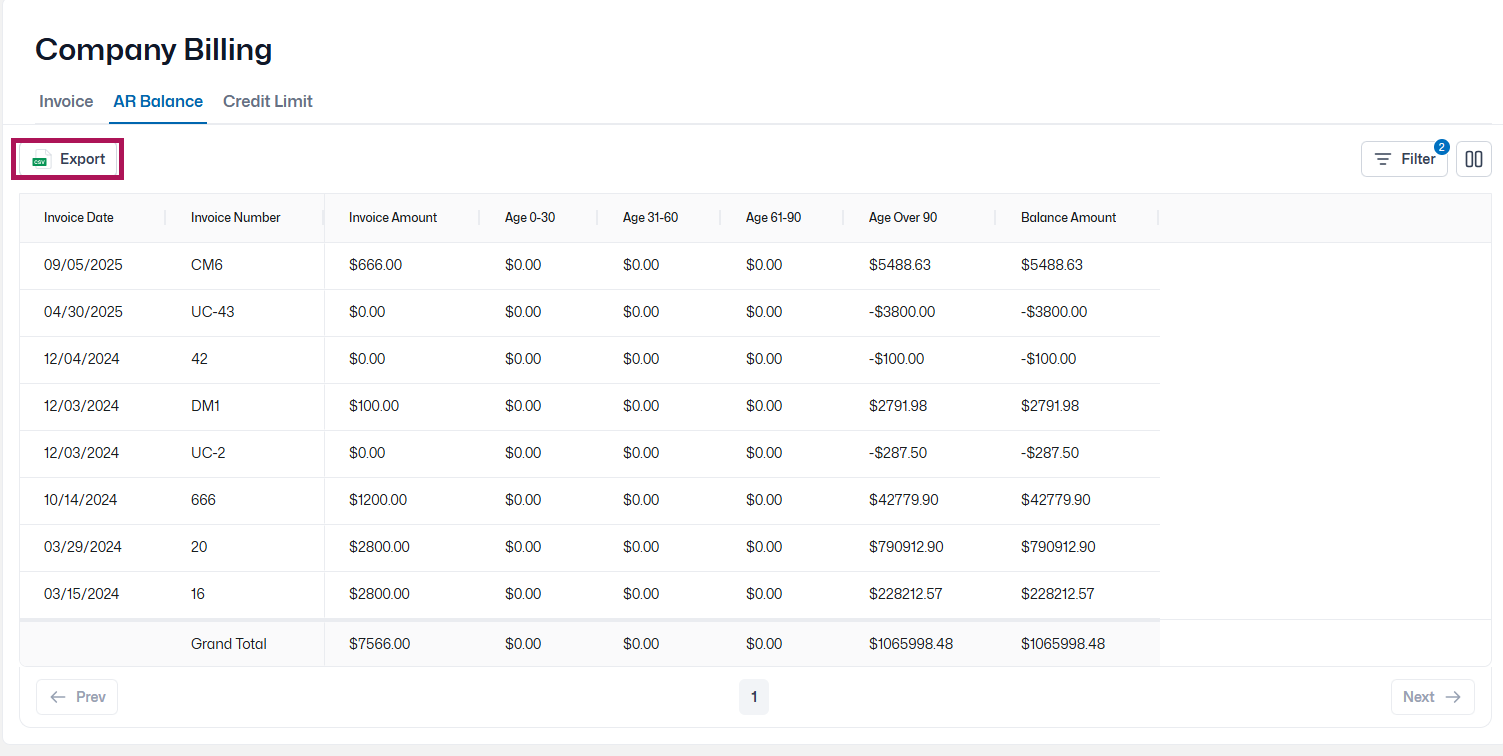Sort by Invoice Number column header
The height and width of the screenshot is (756, 1503).
(236, 217)
